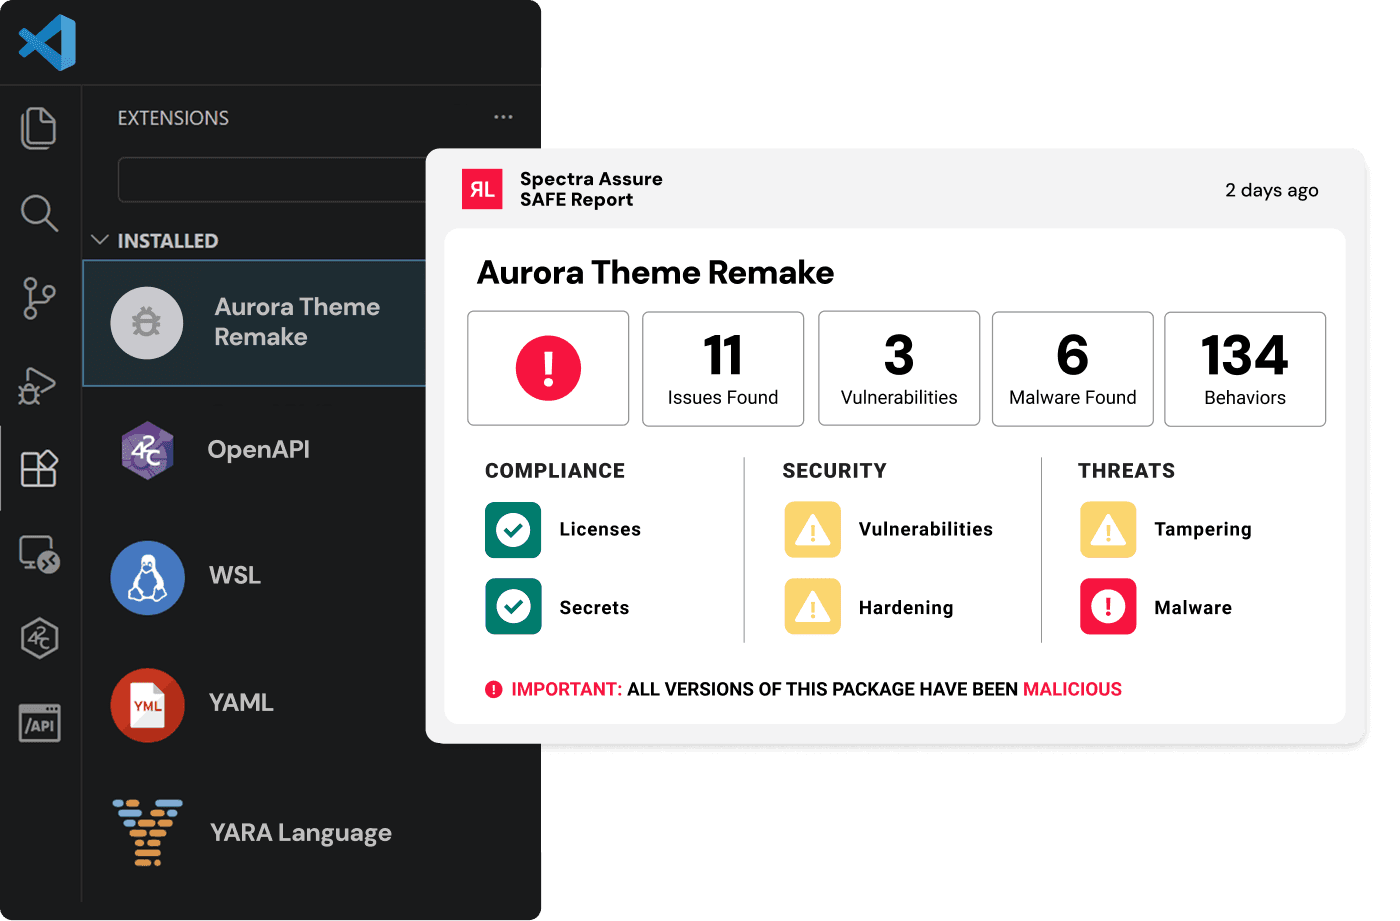The image size is (1400, 921).
Task: Collapse the INSTALLED extensions section
Action: pos(100,240)
